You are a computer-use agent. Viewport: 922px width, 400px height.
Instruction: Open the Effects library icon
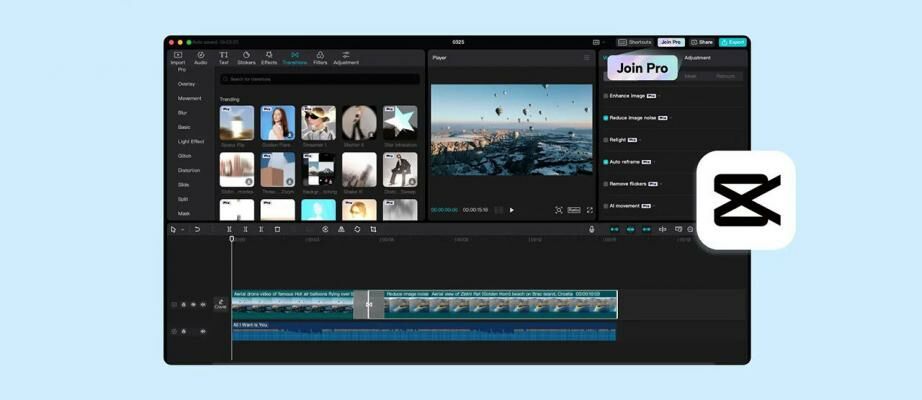(x=269, y=58)
